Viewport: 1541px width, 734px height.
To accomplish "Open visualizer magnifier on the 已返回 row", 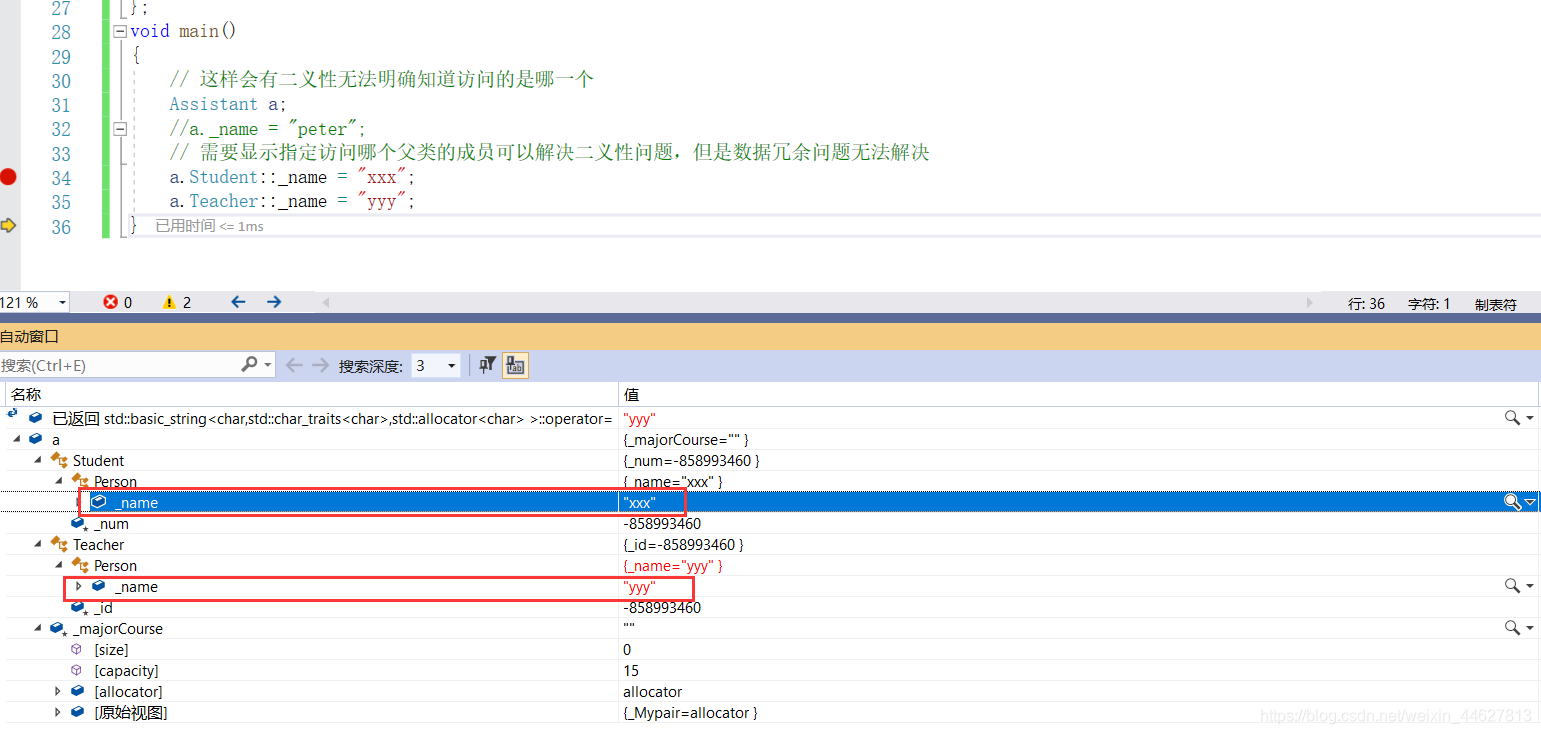I will [1512, 418].
